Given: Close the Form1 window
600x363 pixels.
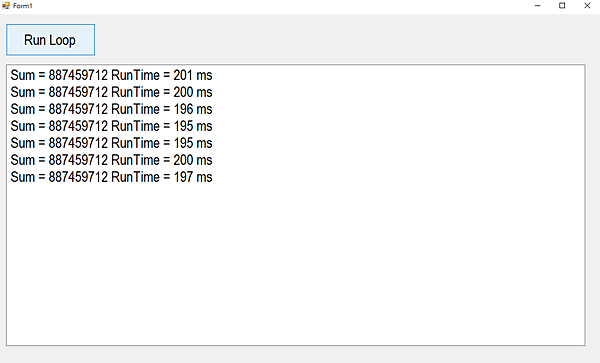Looking at the screenshot, I should tap(587, 6).
